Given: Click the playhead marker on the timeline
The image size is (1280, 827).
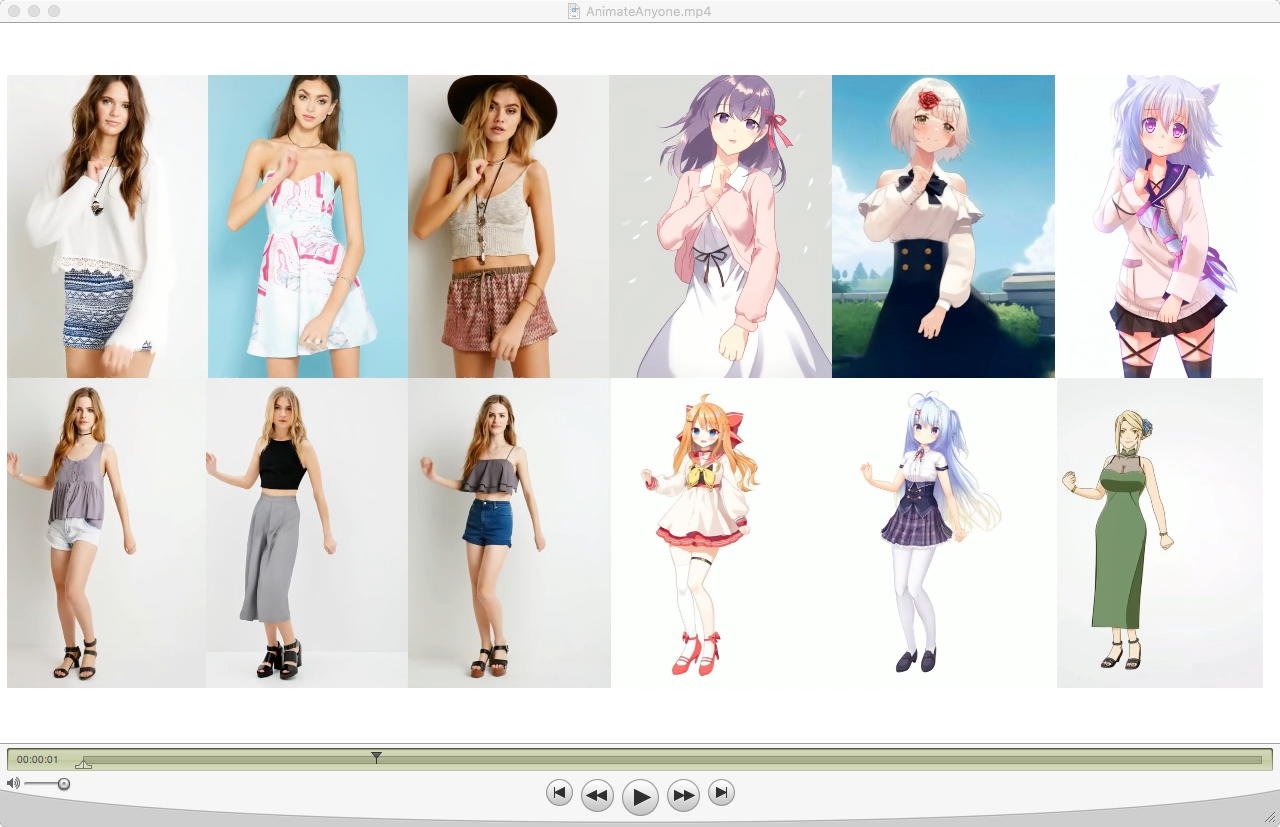Looking at the screenshot, I should pos(376,758).
